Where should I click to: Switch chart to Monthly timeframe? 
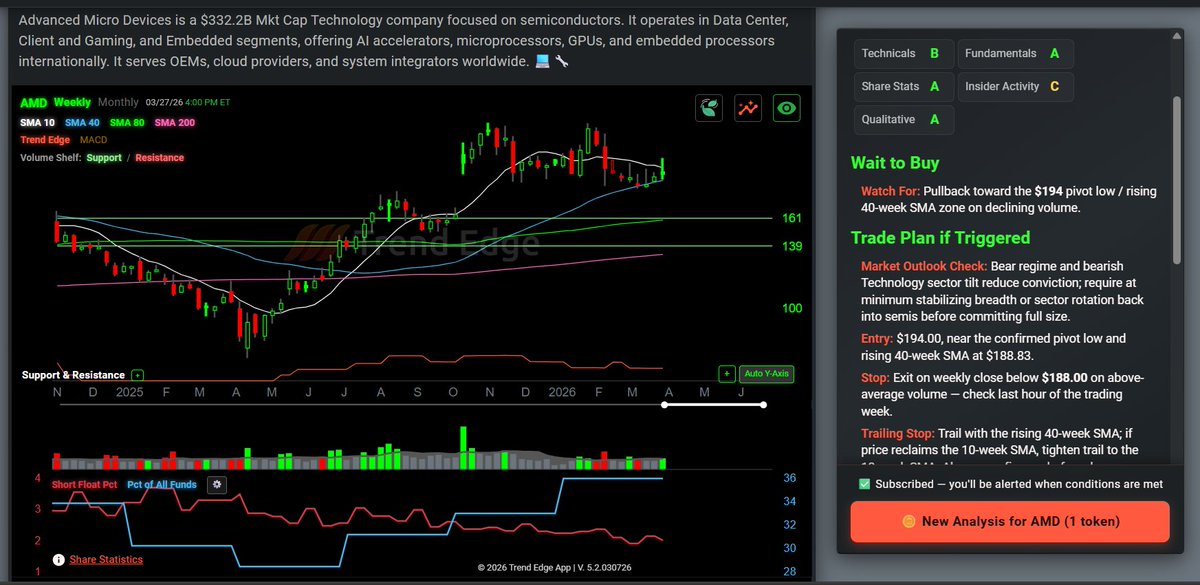coord(119,102)
